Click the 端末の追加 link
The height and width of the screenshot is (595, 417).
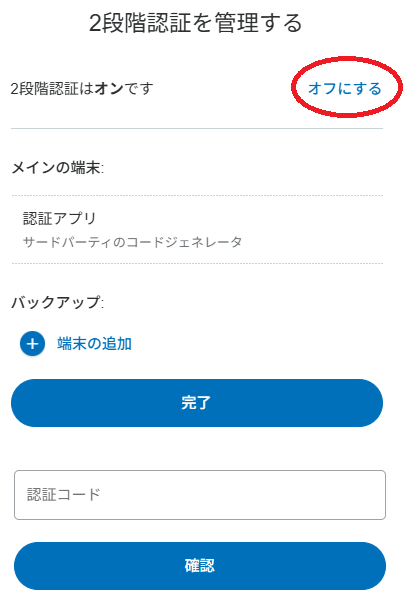[x=94, y=343]
